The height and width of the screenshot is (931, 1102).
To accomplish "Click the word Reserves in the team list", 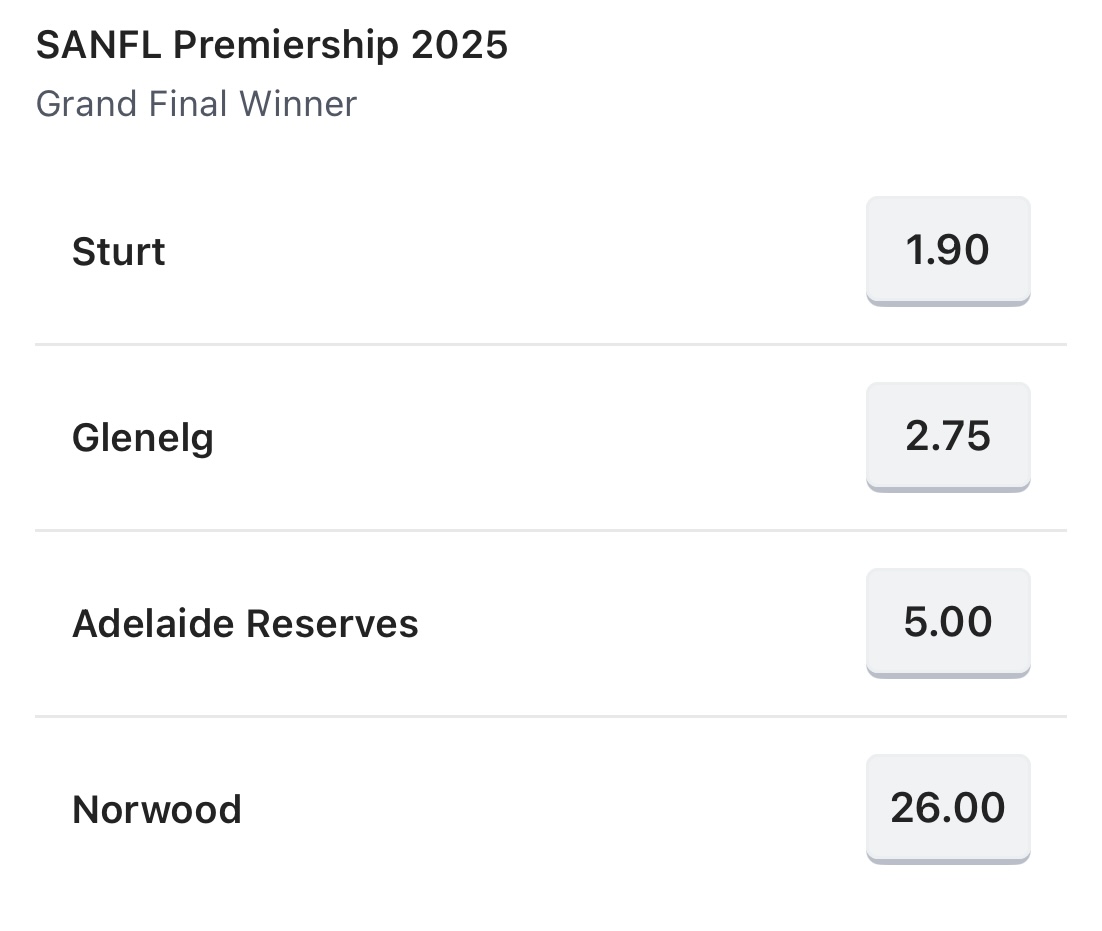I will 332,623.
